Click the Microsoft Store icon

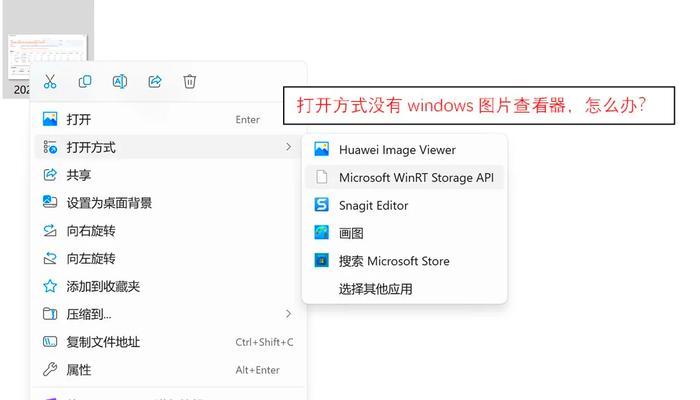point(321,260)
